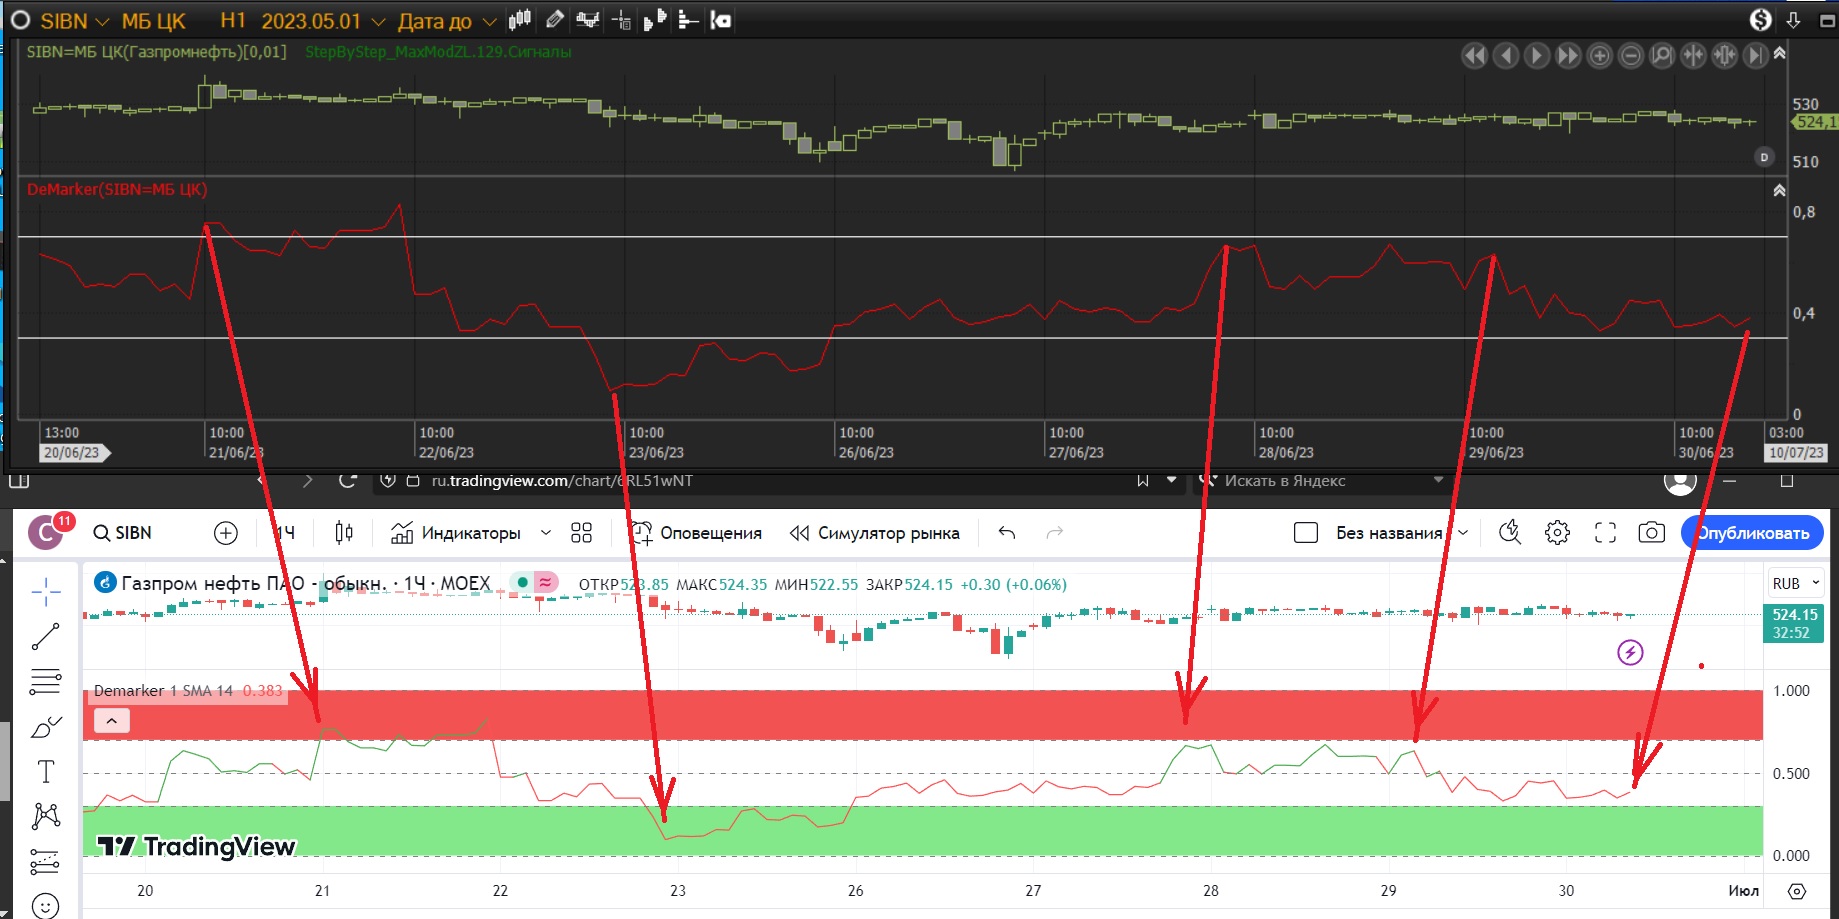Click zoom-in plus button on upper chart

(x=1599, y=56)
